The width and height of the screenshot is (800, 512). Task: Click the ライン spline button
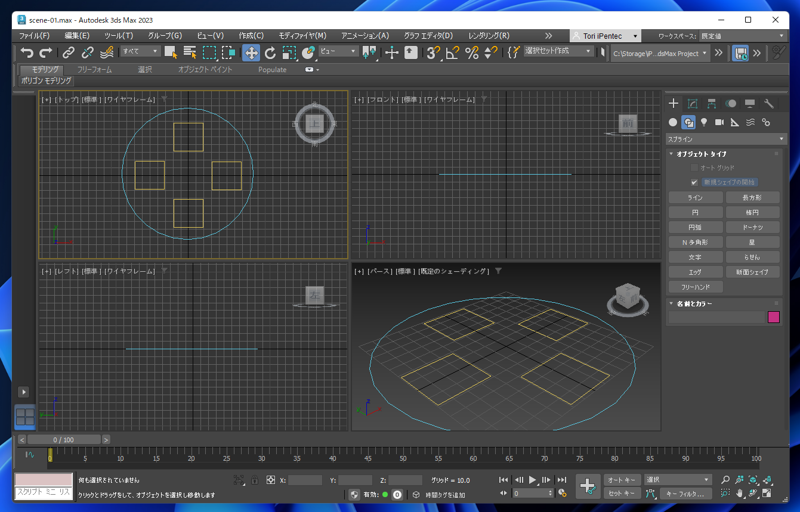[x=695, y=198]
